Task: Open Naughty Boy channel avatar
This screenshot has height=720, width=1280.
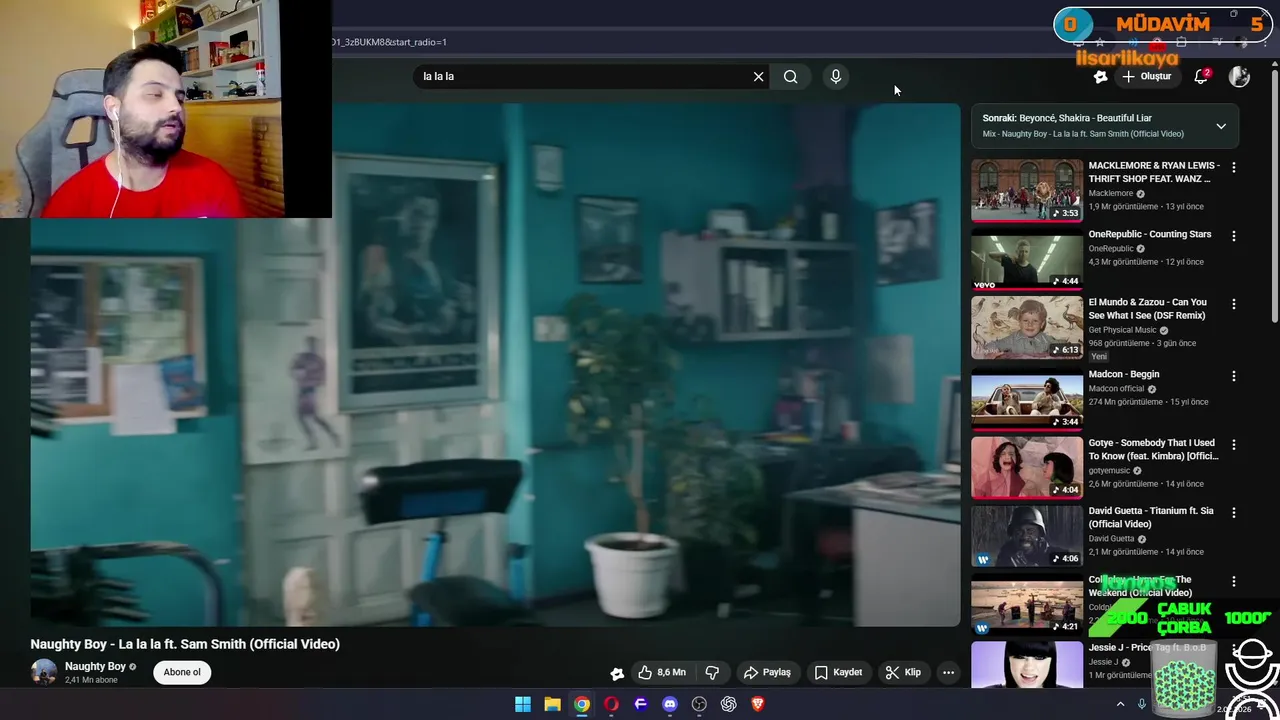Action: pyautogui.click(x=43, y=672)
